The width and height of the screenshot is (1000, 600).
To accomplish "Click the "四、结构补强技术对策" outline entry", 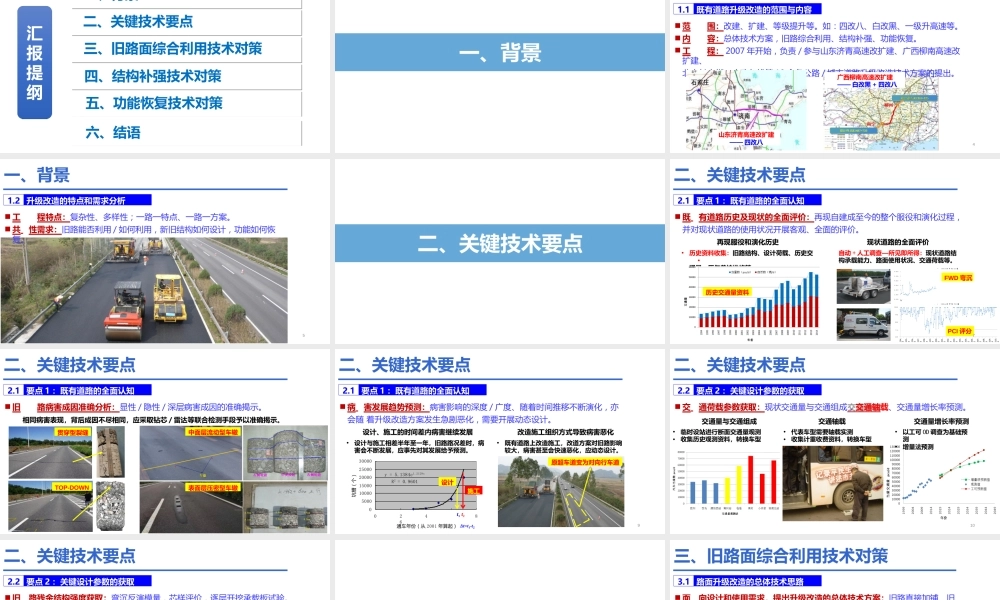I will tap(153, 76).
